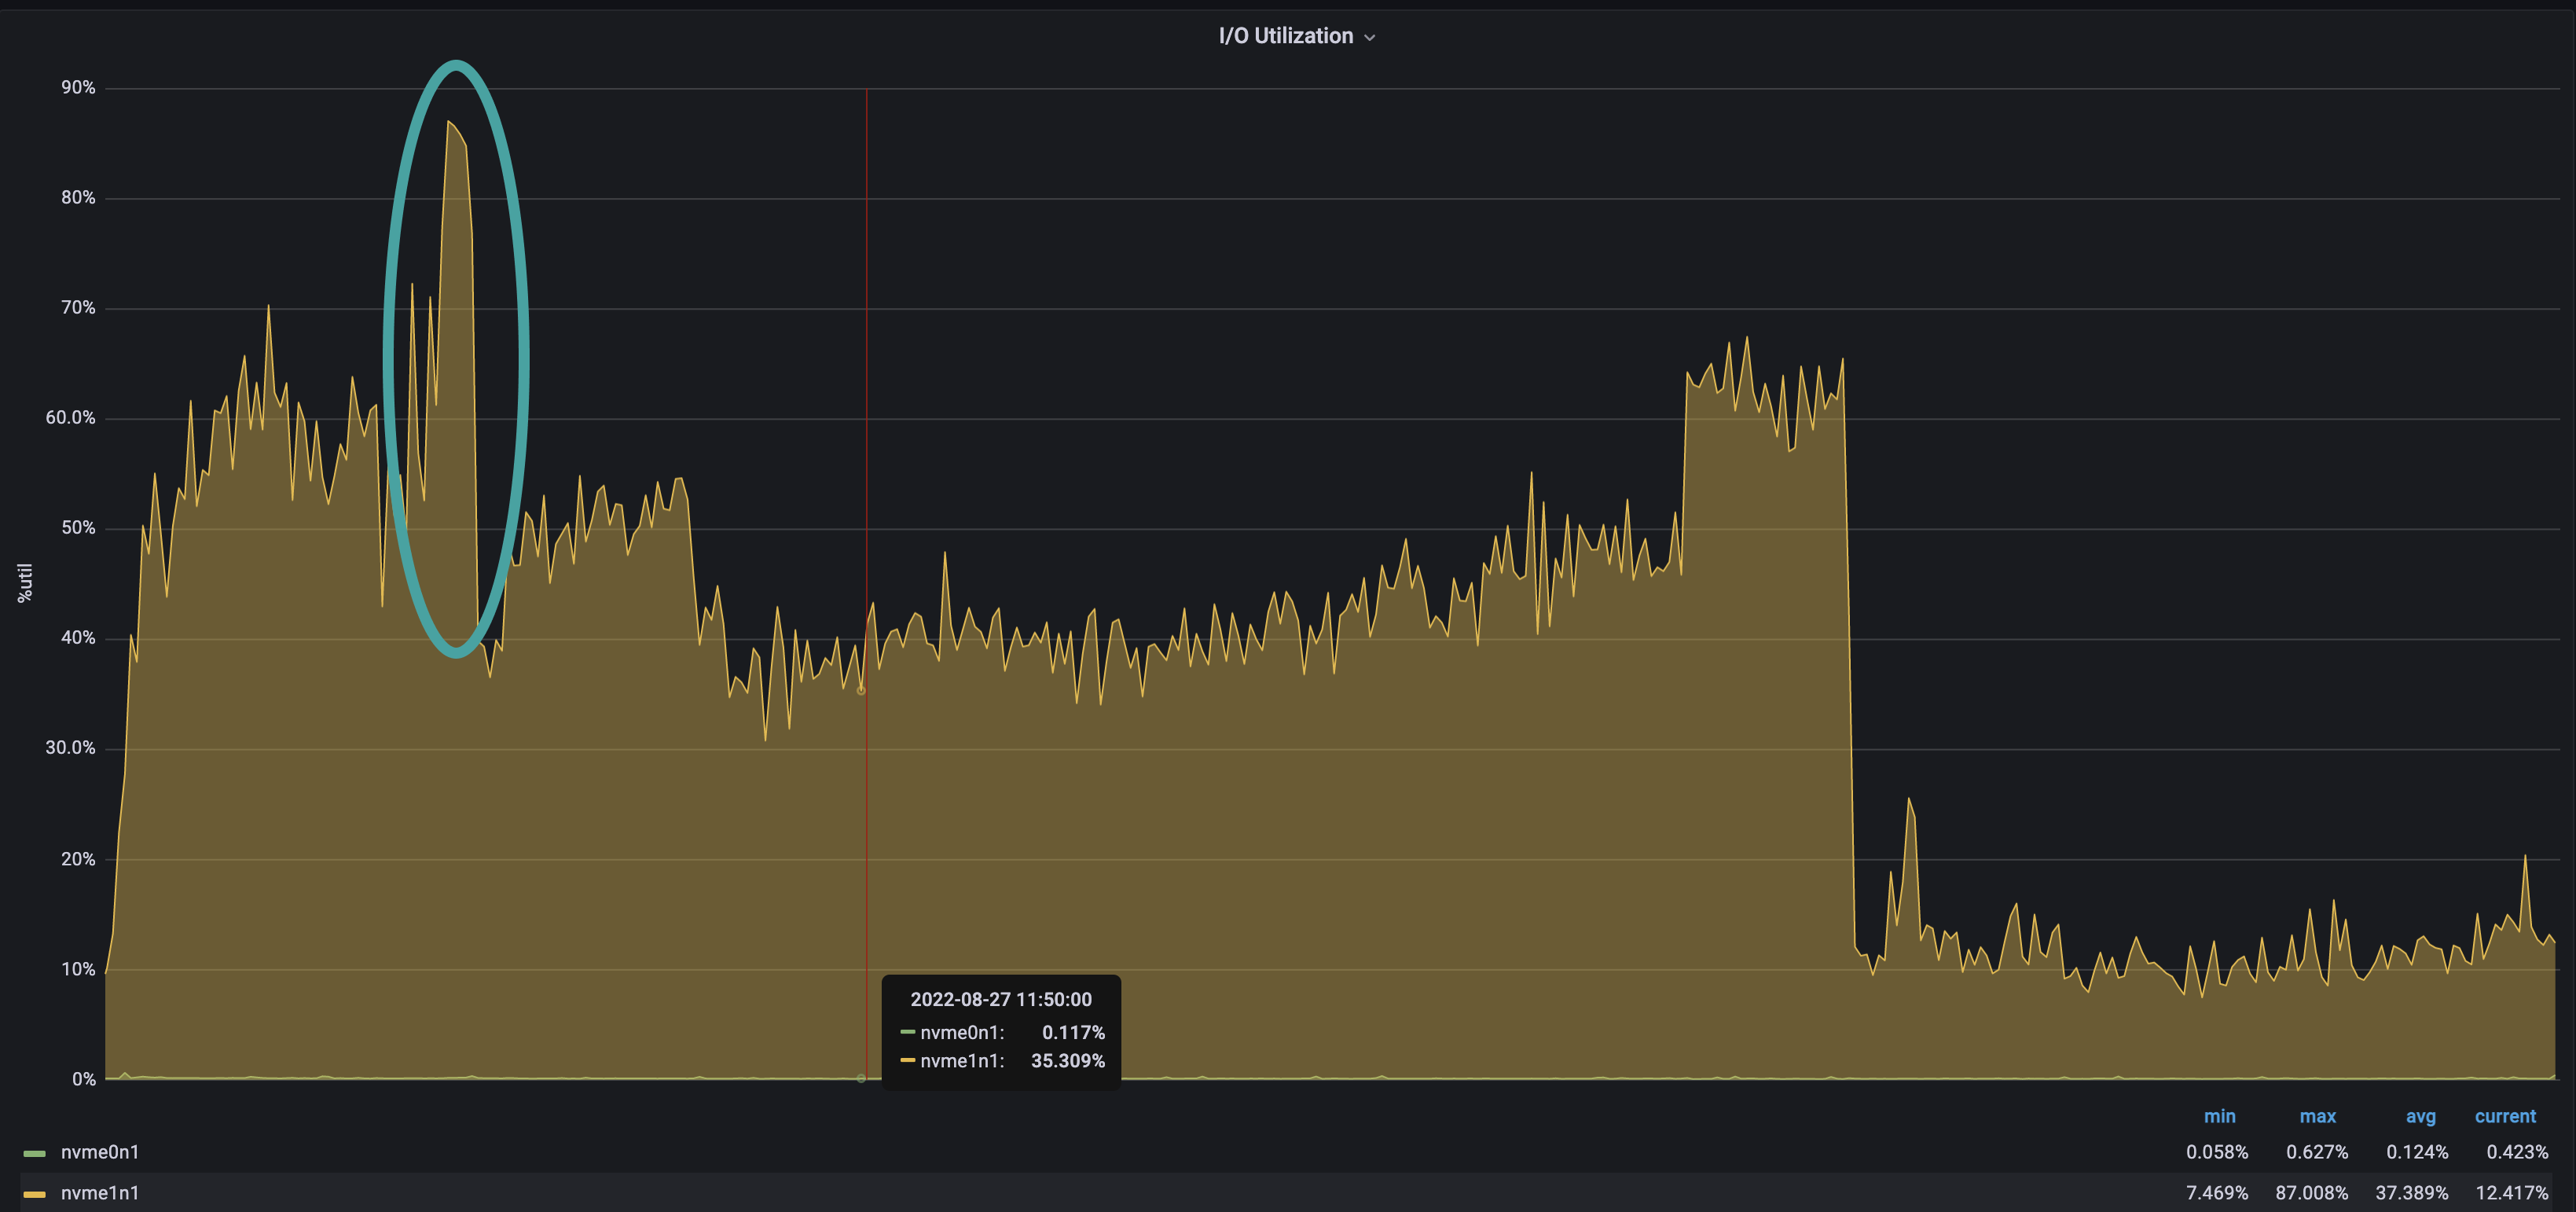
Task: Sort legend by the min column
Action: pyautogui.click(x=2221, y=1116)
